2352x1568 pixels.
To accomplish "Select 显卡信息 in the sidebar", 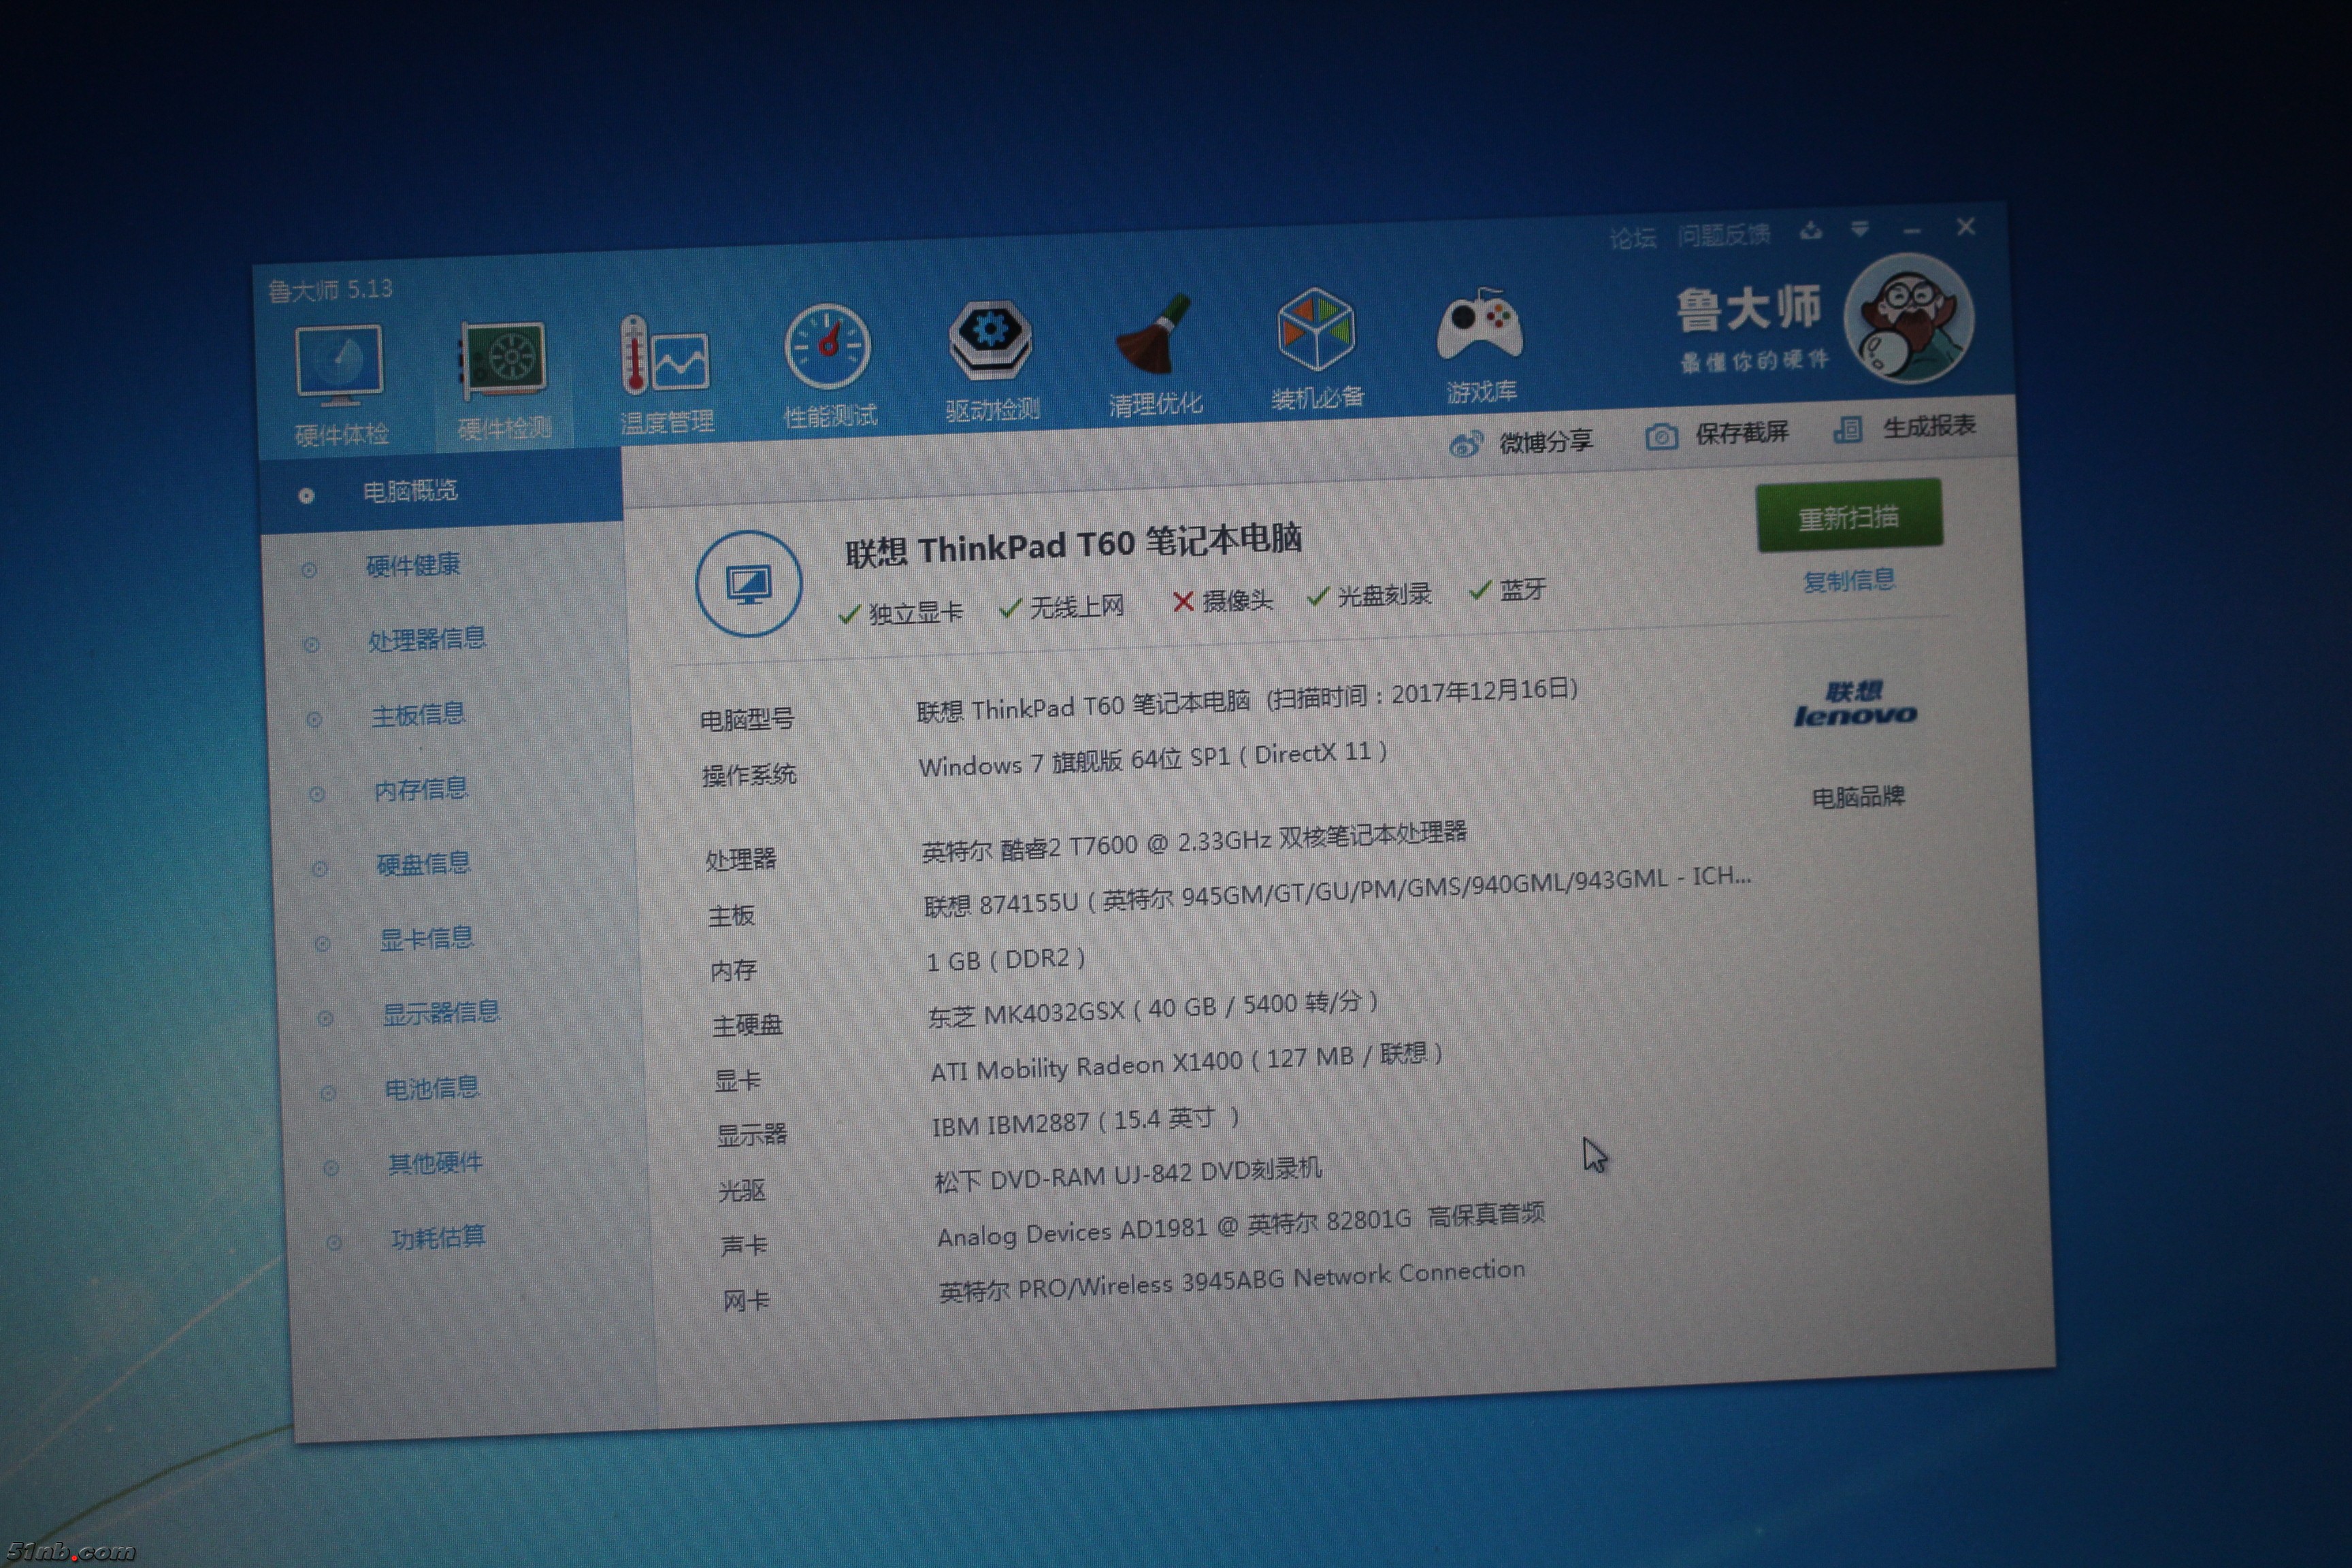I will (426, 939).
